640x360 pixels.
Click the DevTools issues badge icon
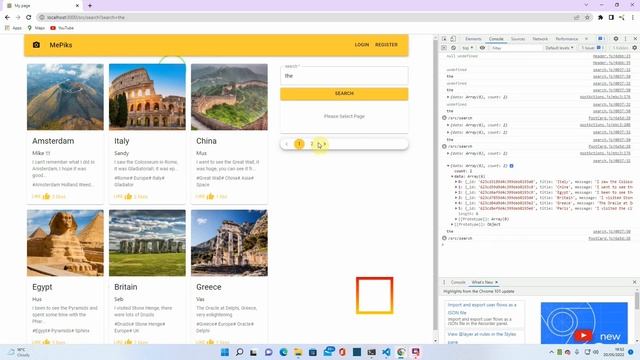pyautogui.click(x=601, y=39)
